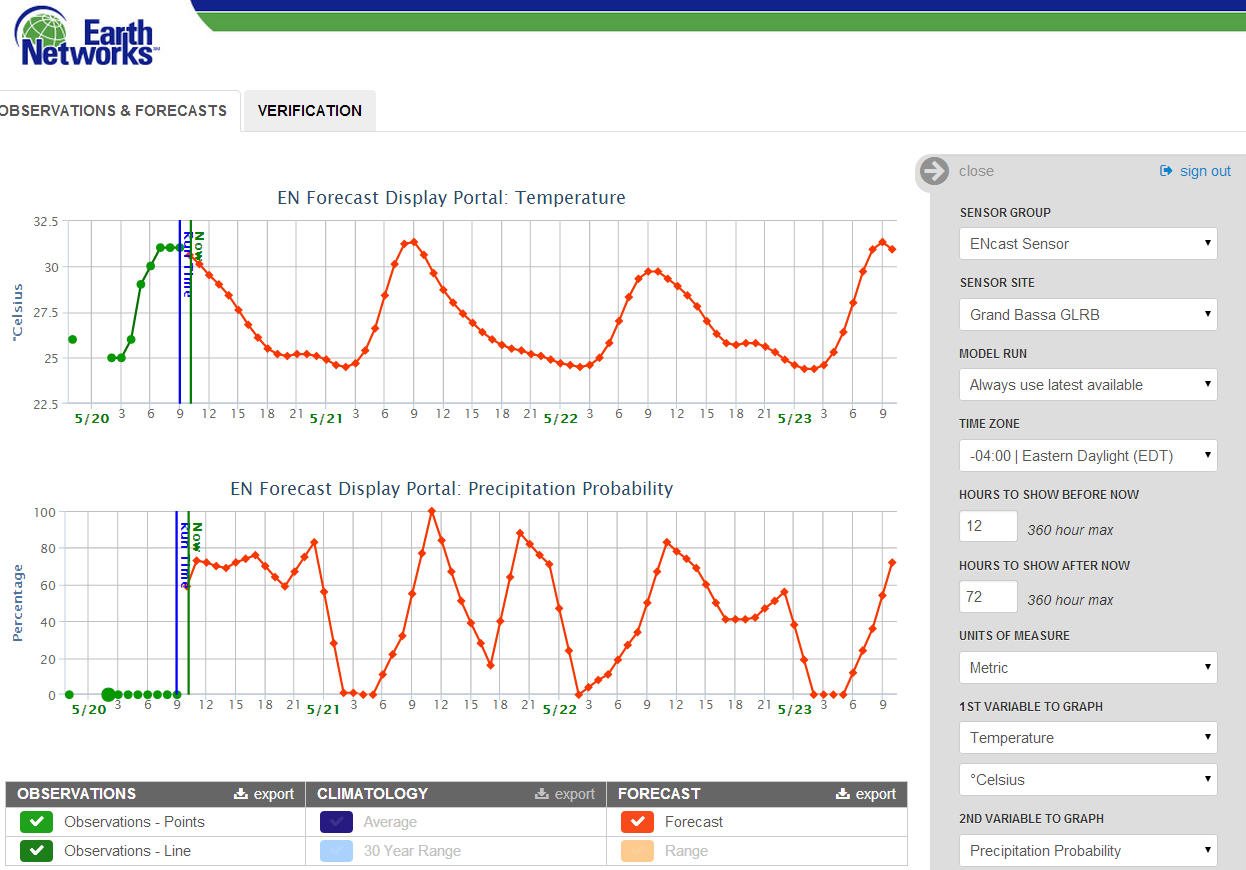Click the 100 percent peak precipitation forecast point
Image resolution: width=1246 pixels, height=870 pixels.
431,511
